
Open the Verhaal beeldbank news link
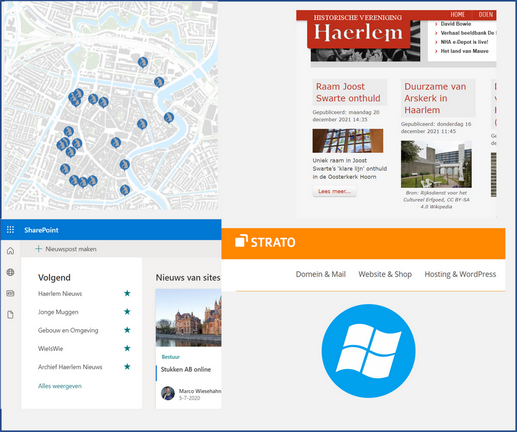(467, 33)
